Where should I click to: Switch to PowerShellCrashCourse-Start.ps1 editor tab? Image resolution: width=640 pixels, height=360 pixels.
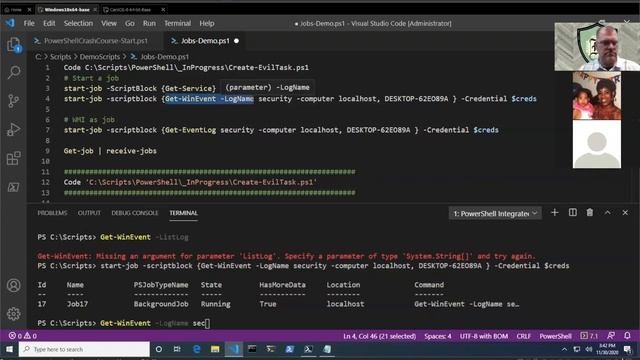[x=95, y=41]
